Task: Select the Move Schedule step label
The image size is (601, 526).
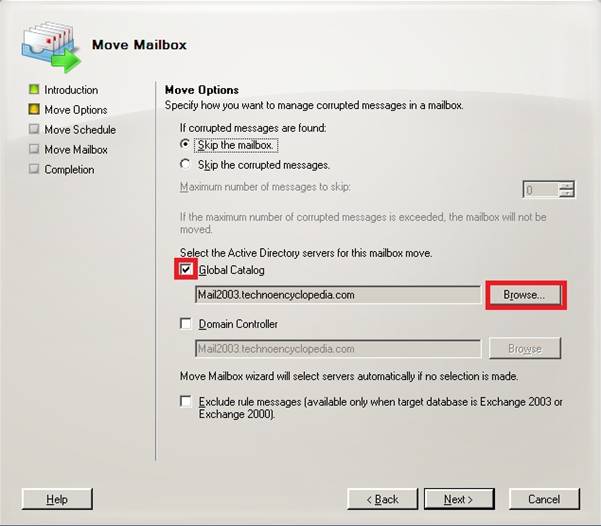Action: point(80,130)
